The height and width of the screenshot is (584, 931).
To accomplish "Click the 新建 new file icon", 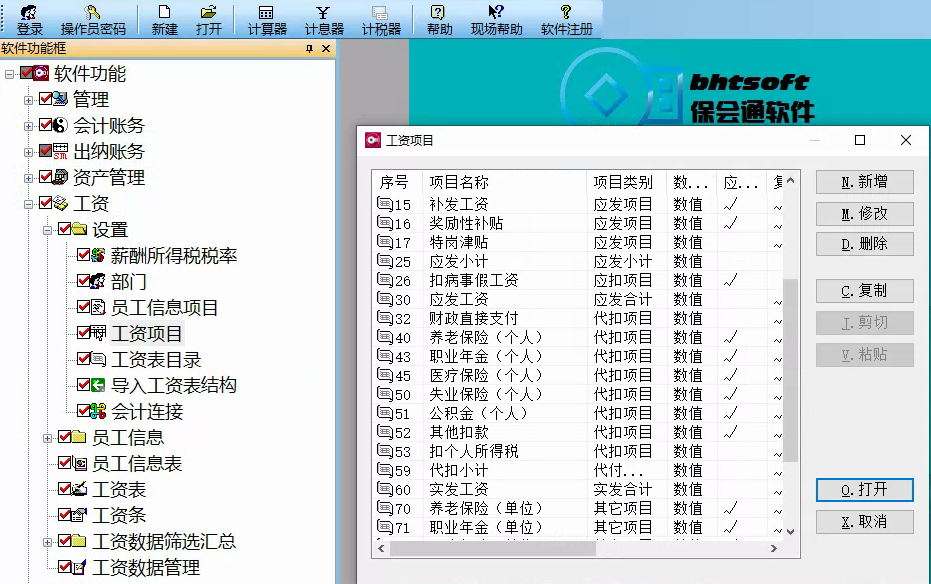I will point(165,19).
